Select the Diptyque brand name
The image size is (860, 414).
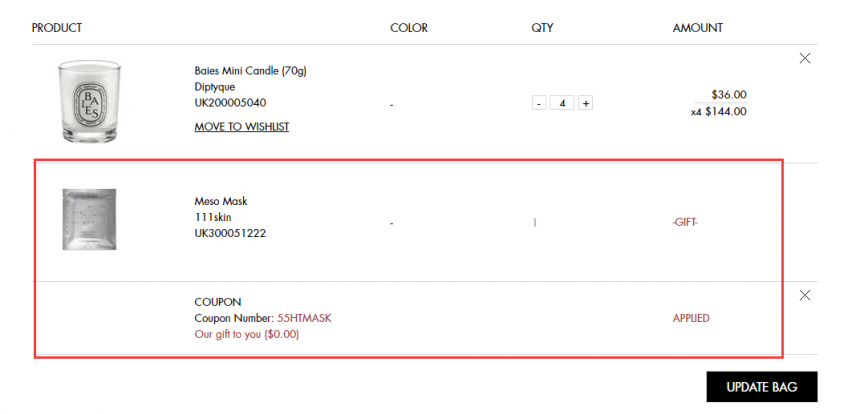point(214,87)
